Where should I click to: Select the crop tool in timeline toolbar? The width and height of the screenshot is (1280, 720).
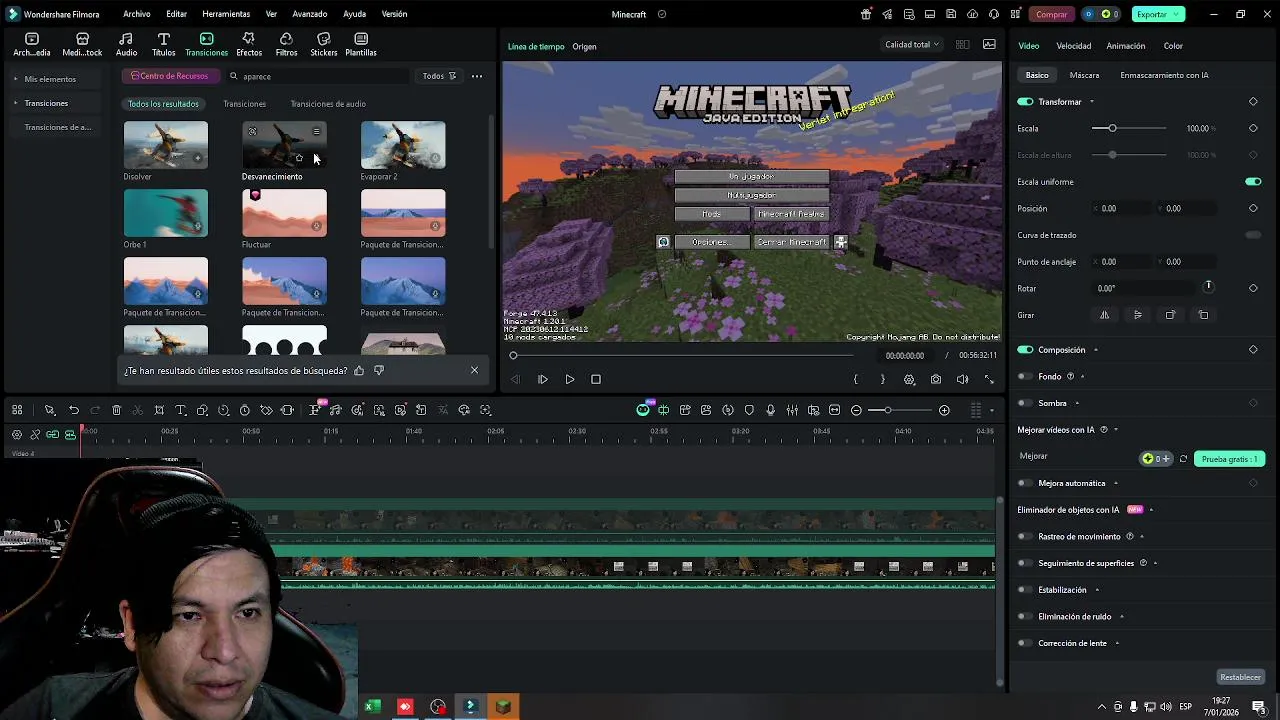159,410
